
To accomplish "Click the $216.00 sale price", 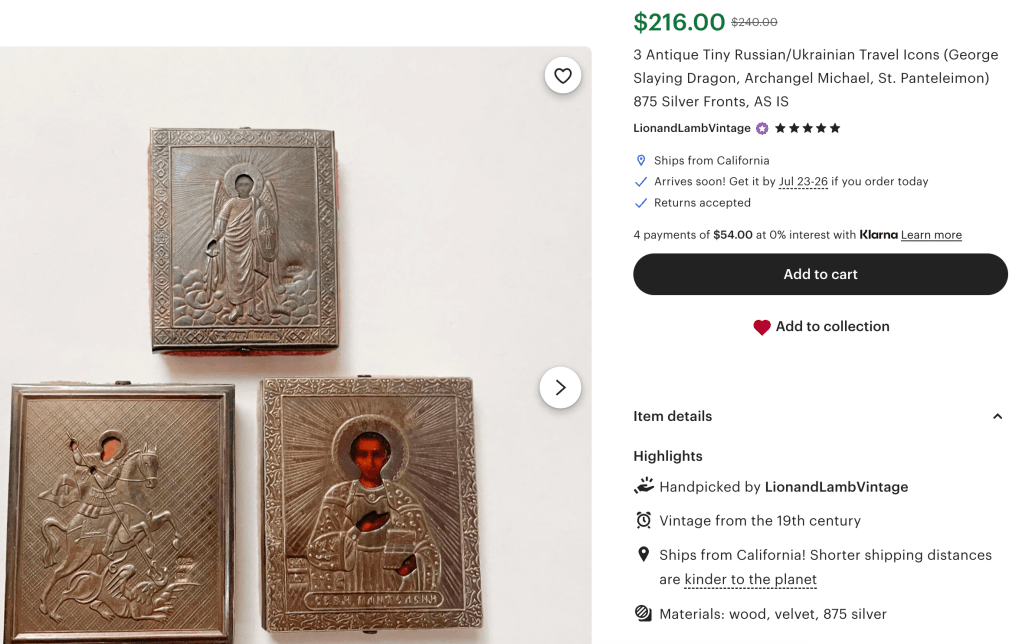I will (679, 22).
